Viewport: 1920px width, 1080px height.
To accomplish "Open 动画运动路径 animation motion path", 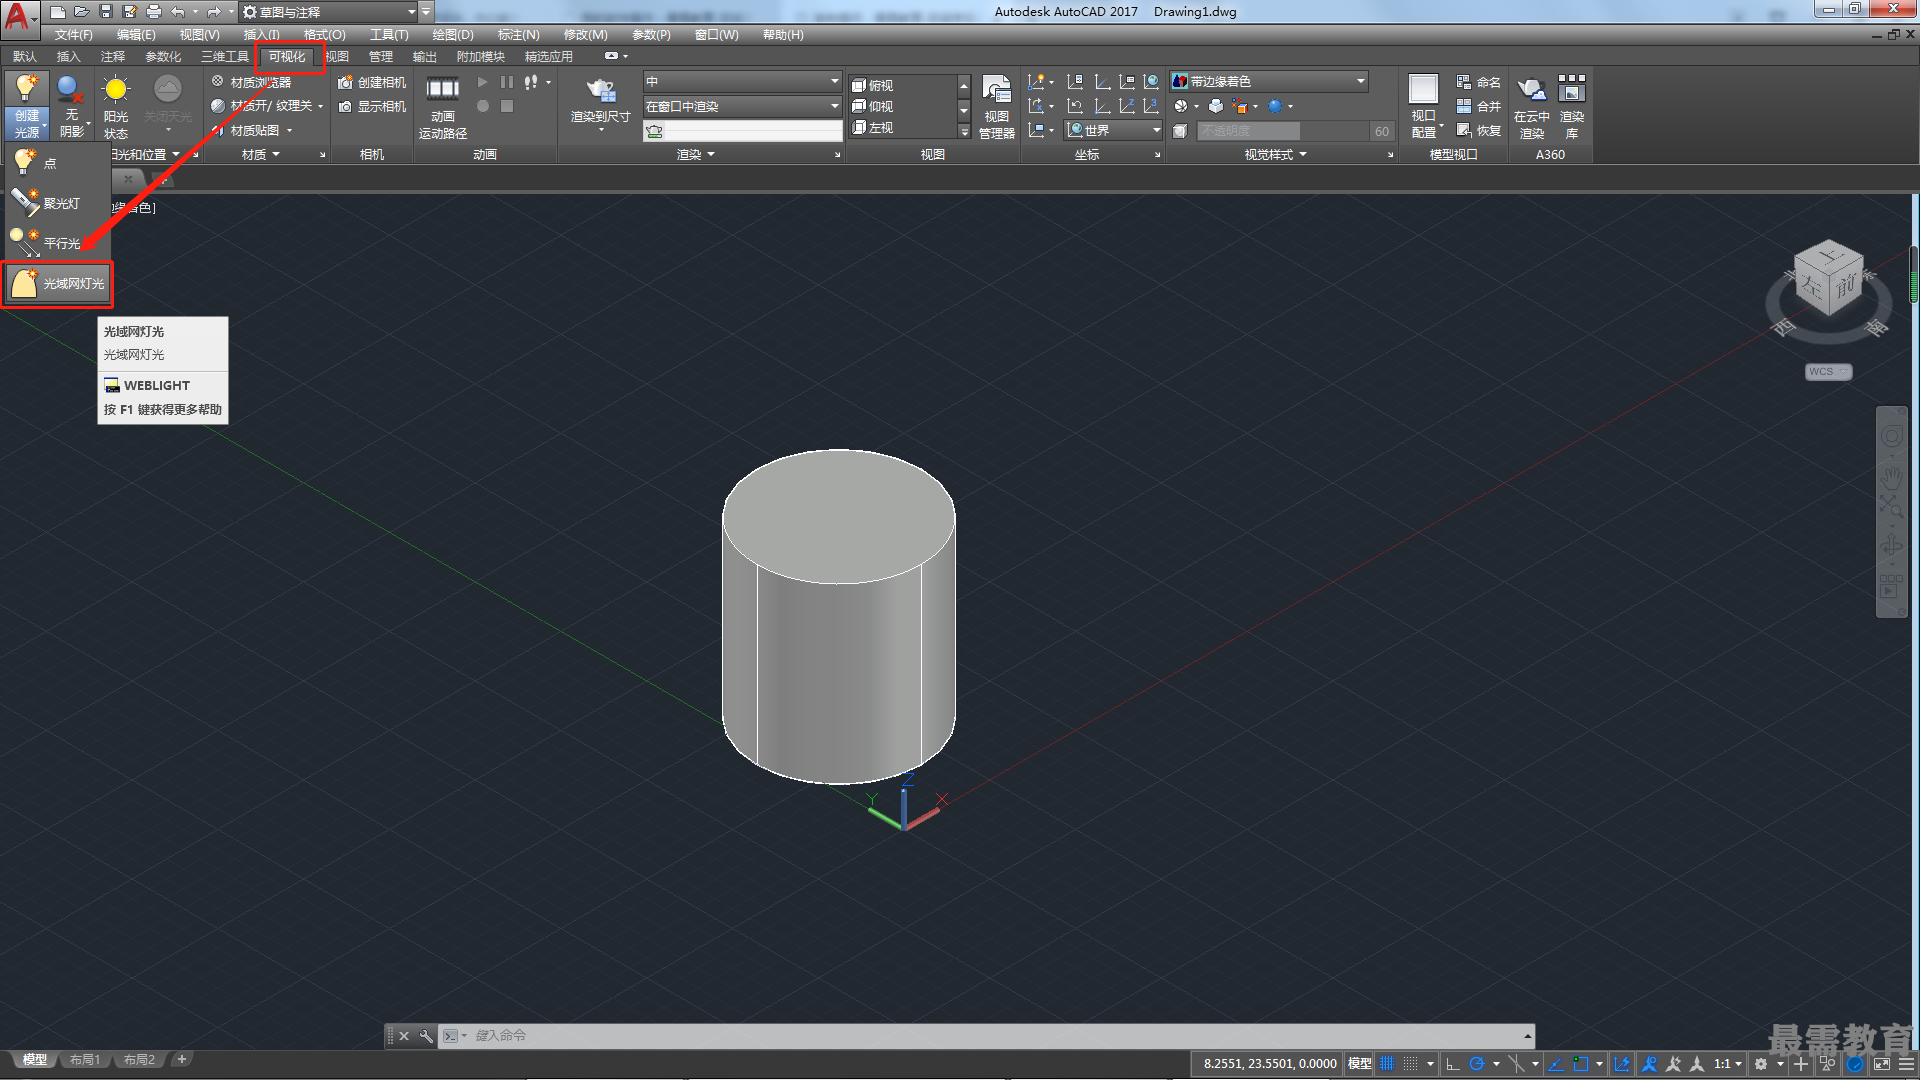I will pyautogui.click(x=443, y=106).
